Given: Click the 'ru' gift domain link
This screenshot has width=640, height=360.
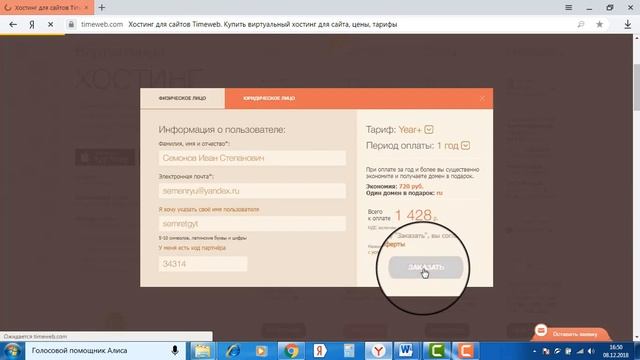Looking at the screenshot, I should (440, 193).
